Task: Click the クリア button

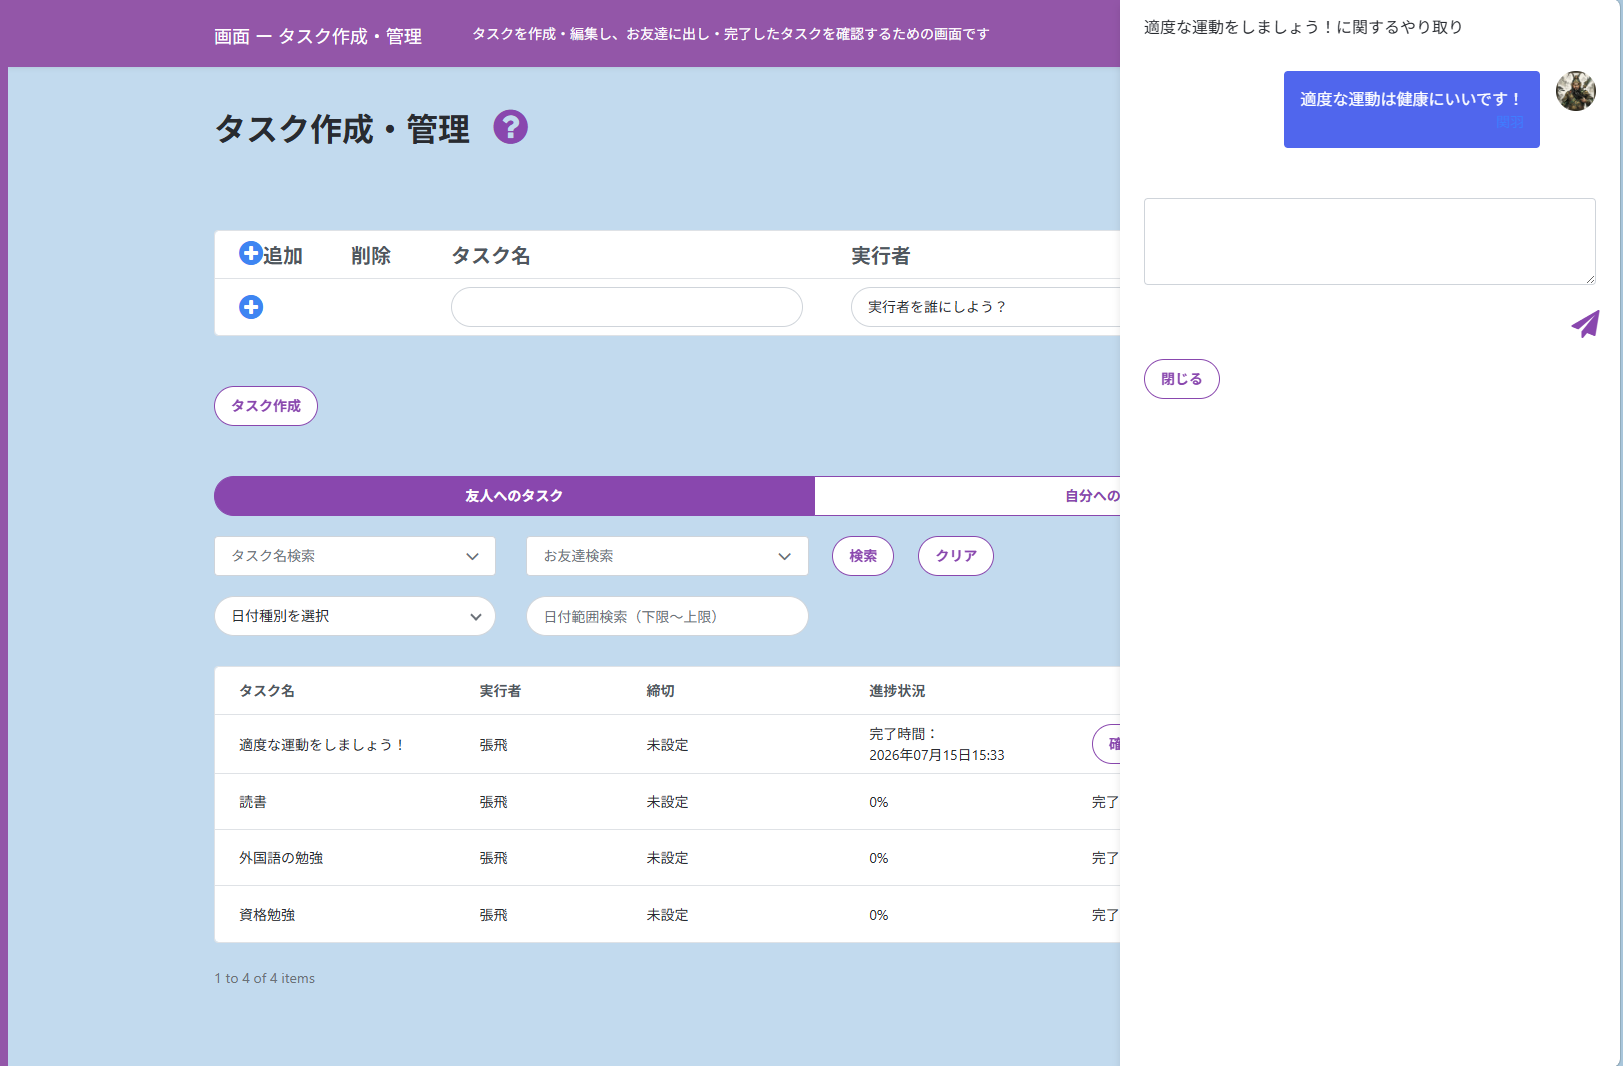Action: tap(956, 556)
